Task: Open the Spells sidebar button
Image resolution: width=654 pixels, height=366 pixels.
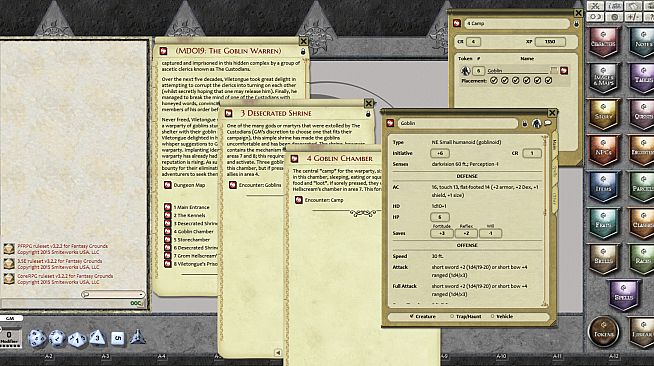Action: 623,296
